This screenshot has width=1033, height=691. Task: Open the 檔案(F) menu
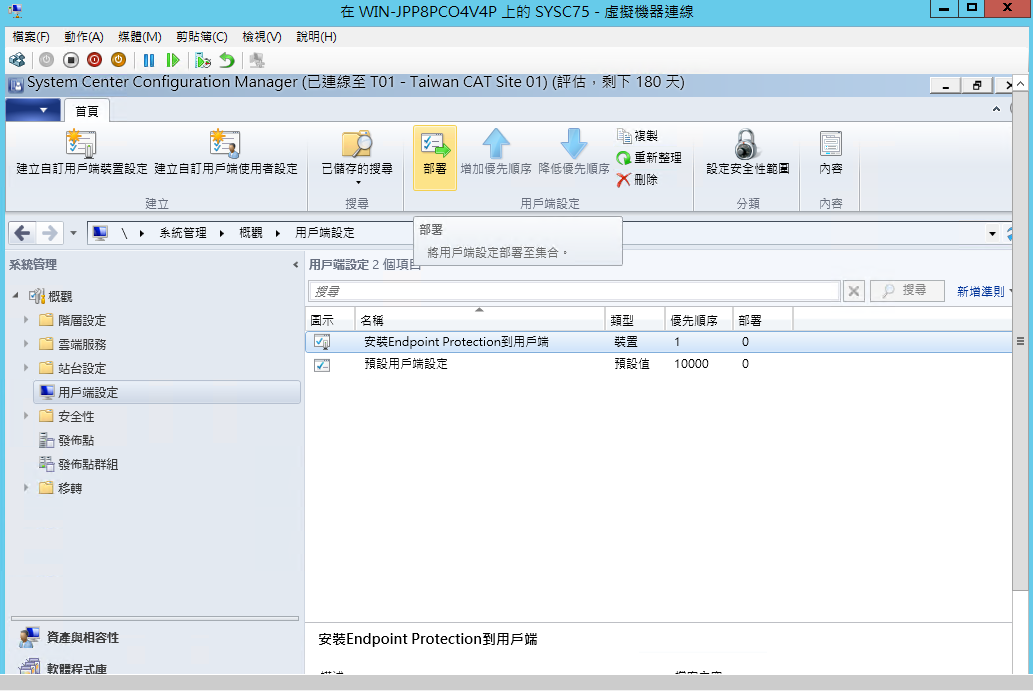tap(31, 37)
